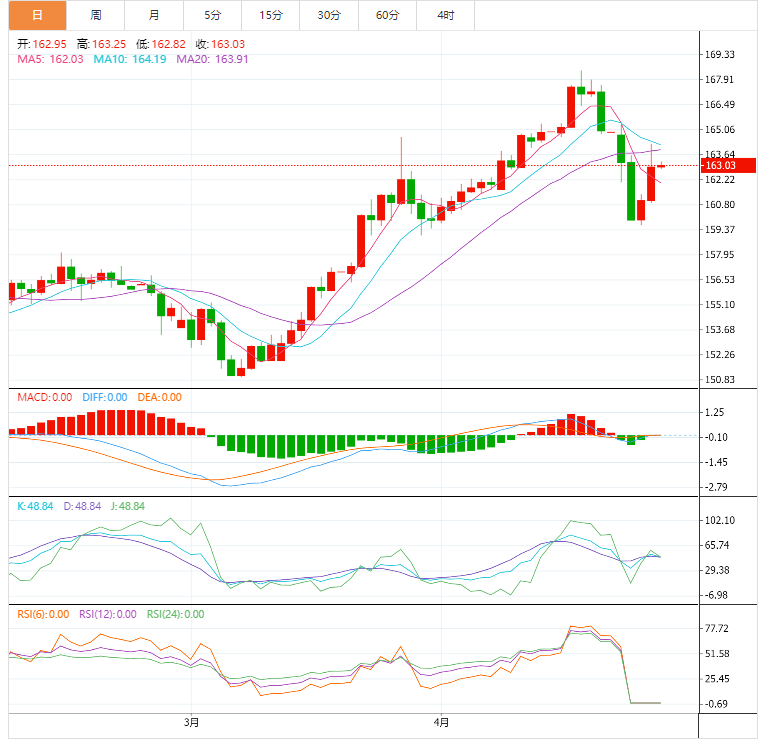Image resolution: width=764 pixels, height=752 pixels.
Task: Click the 开: 162.95 open price
Action: click(x=42, y=44)
